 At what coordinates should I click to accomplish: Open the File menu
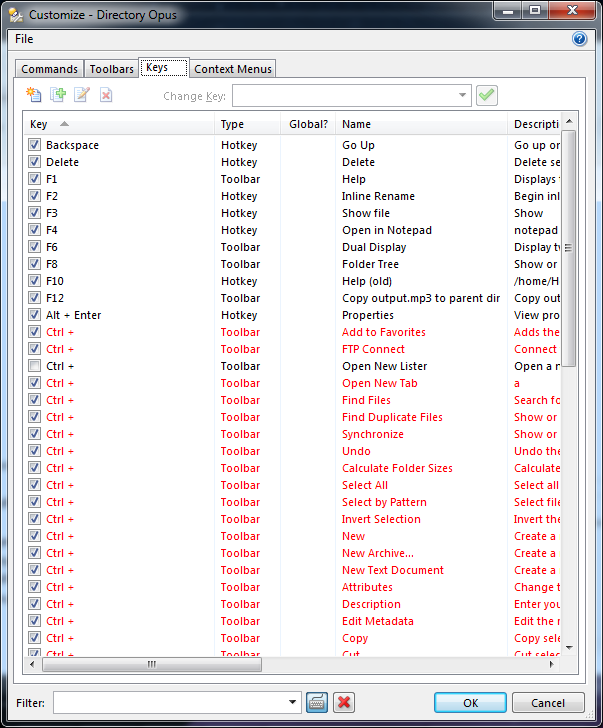[24, 39]
